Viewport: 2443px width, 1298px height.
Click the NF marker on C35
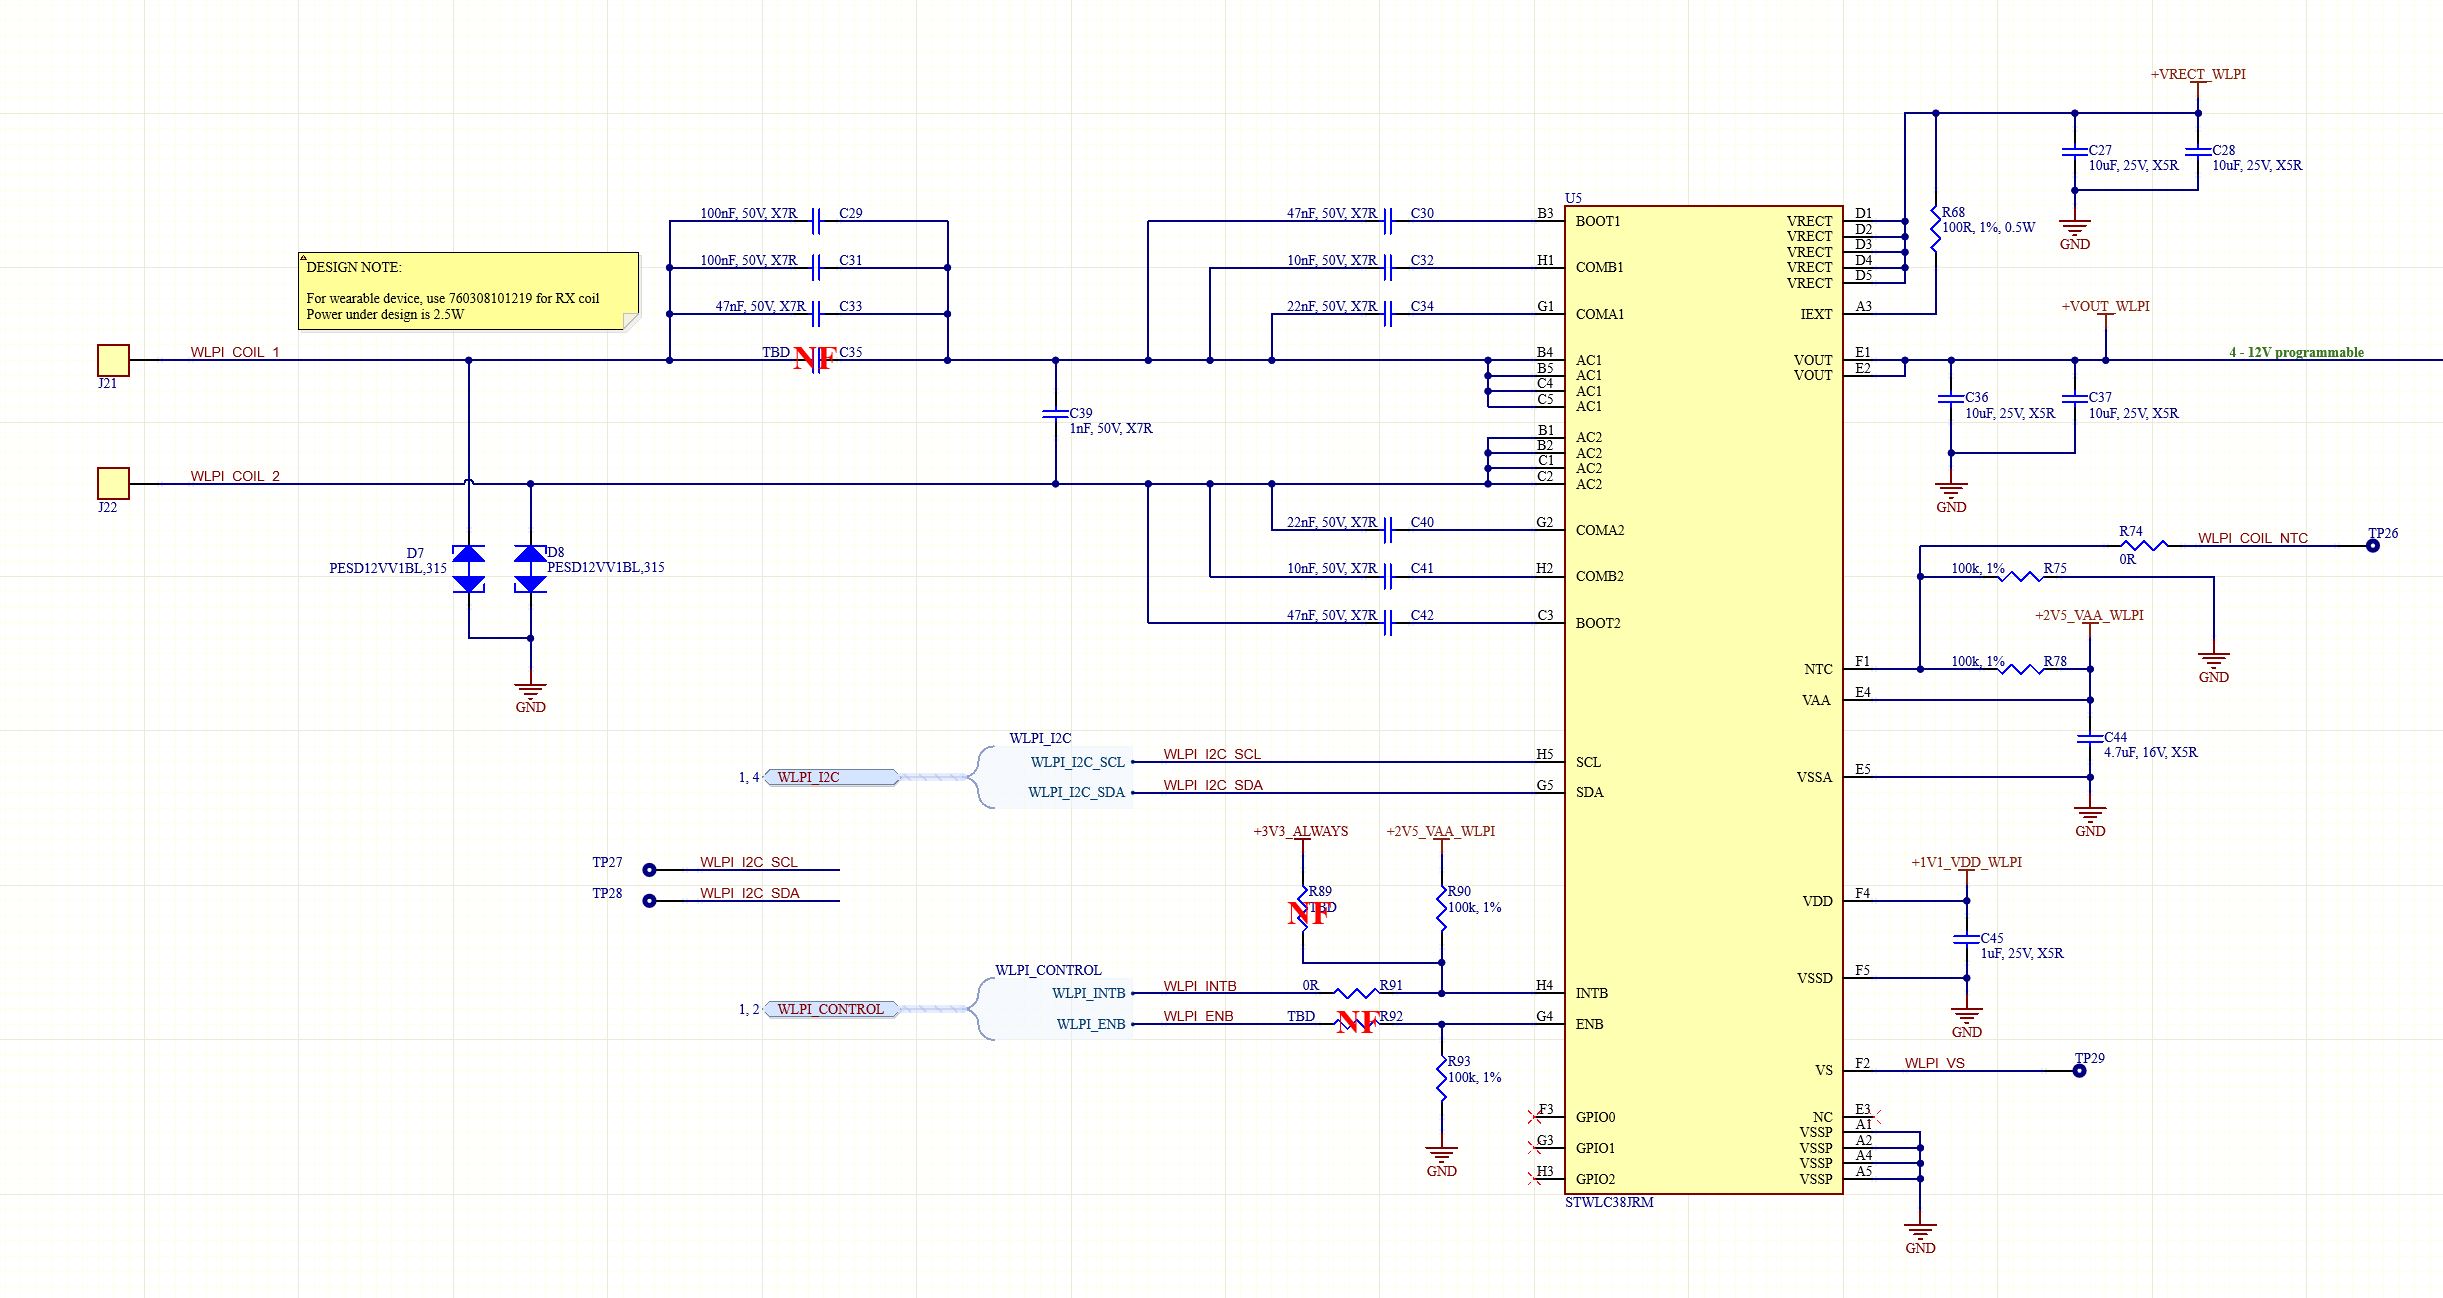pyautogui.click(x=813, y=358)
